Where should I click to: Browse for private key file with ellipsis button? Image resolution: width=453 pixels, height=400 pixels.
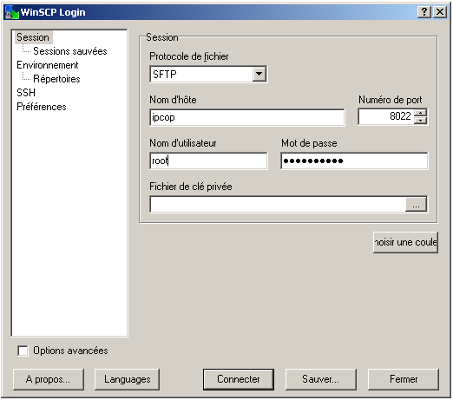click(416, 205)
